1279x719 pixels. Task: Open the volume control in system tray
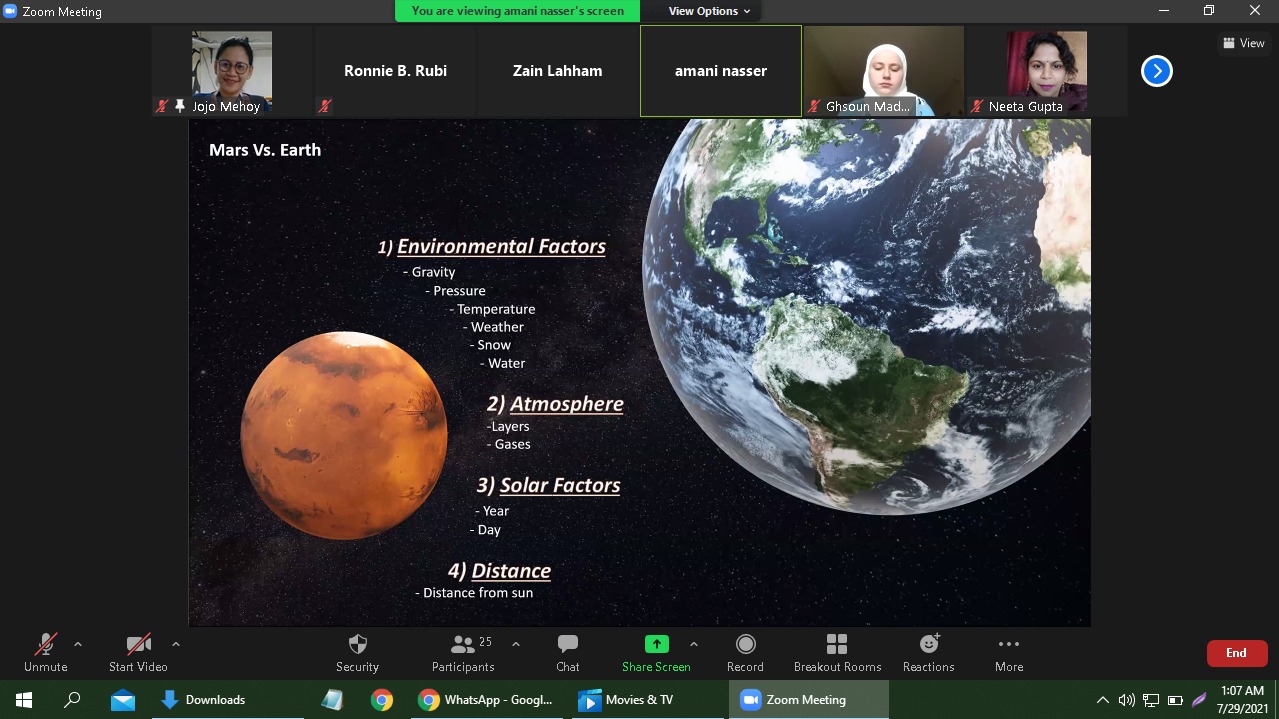pos(1127,700)
